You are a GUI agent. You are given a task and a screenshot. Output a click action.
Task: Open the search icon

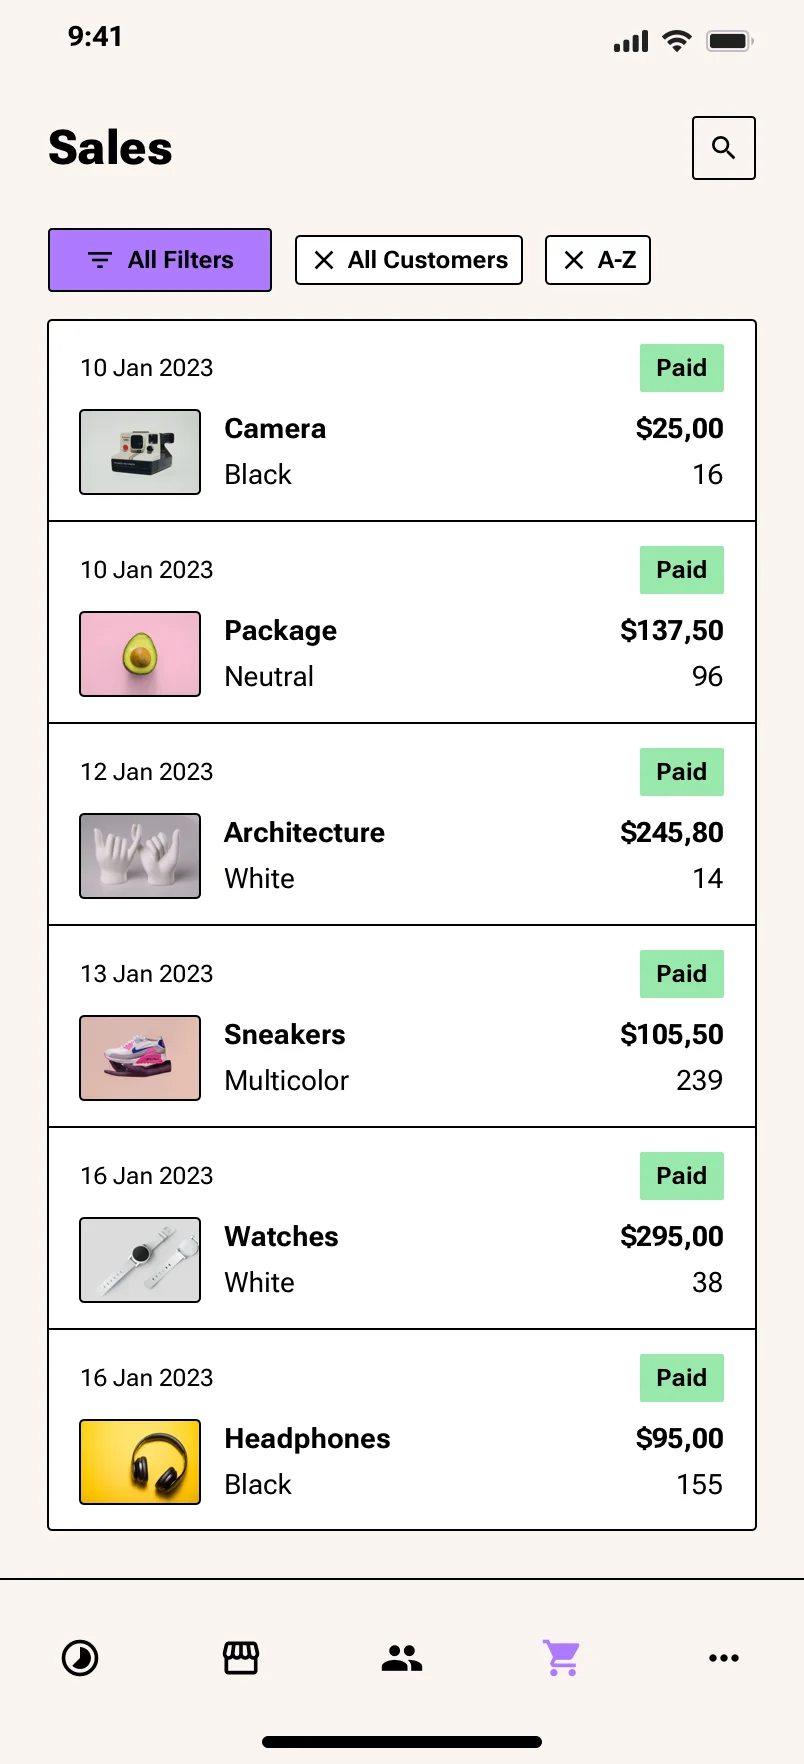click(723, 148)
